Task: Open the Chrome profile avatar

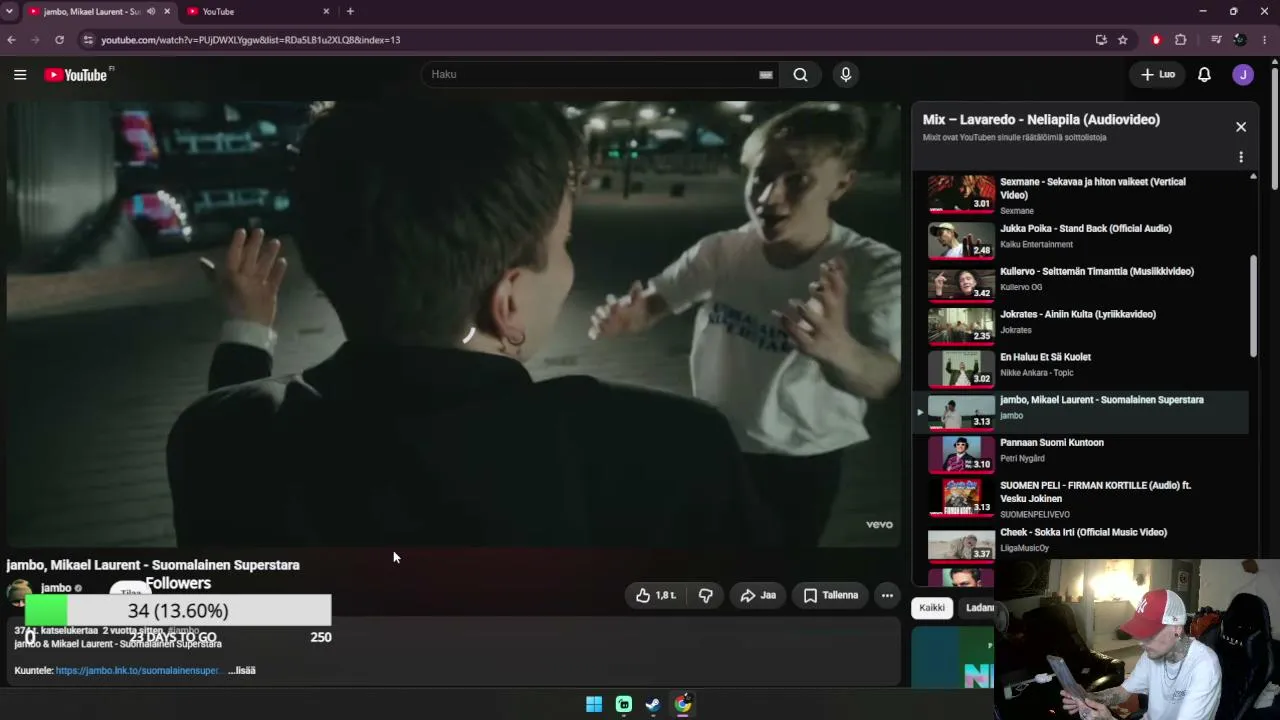Action: 1240,40
